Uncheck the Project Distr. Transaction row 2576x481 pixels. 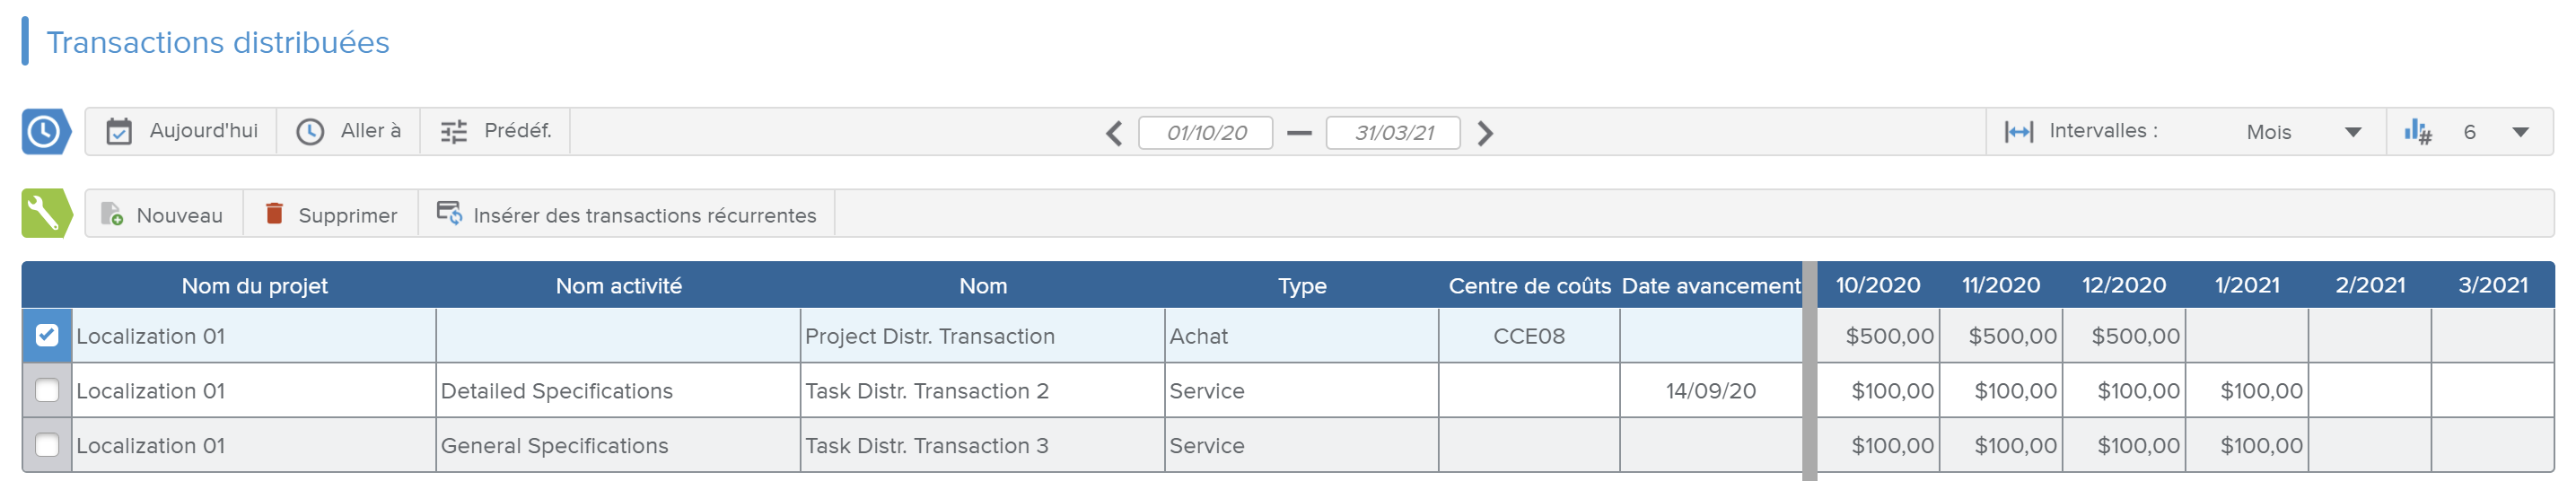(47, 336)
